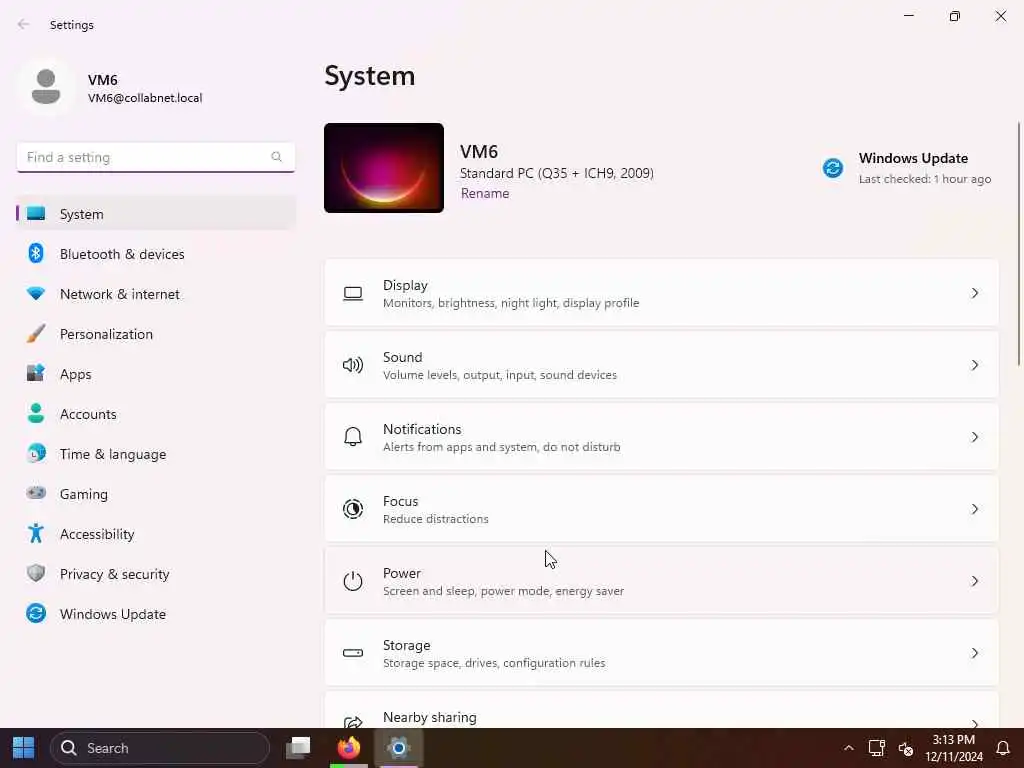Click the Gaming controller icon
The width and height of the screenshot is (1024, 768).
[x=36, y=493]
